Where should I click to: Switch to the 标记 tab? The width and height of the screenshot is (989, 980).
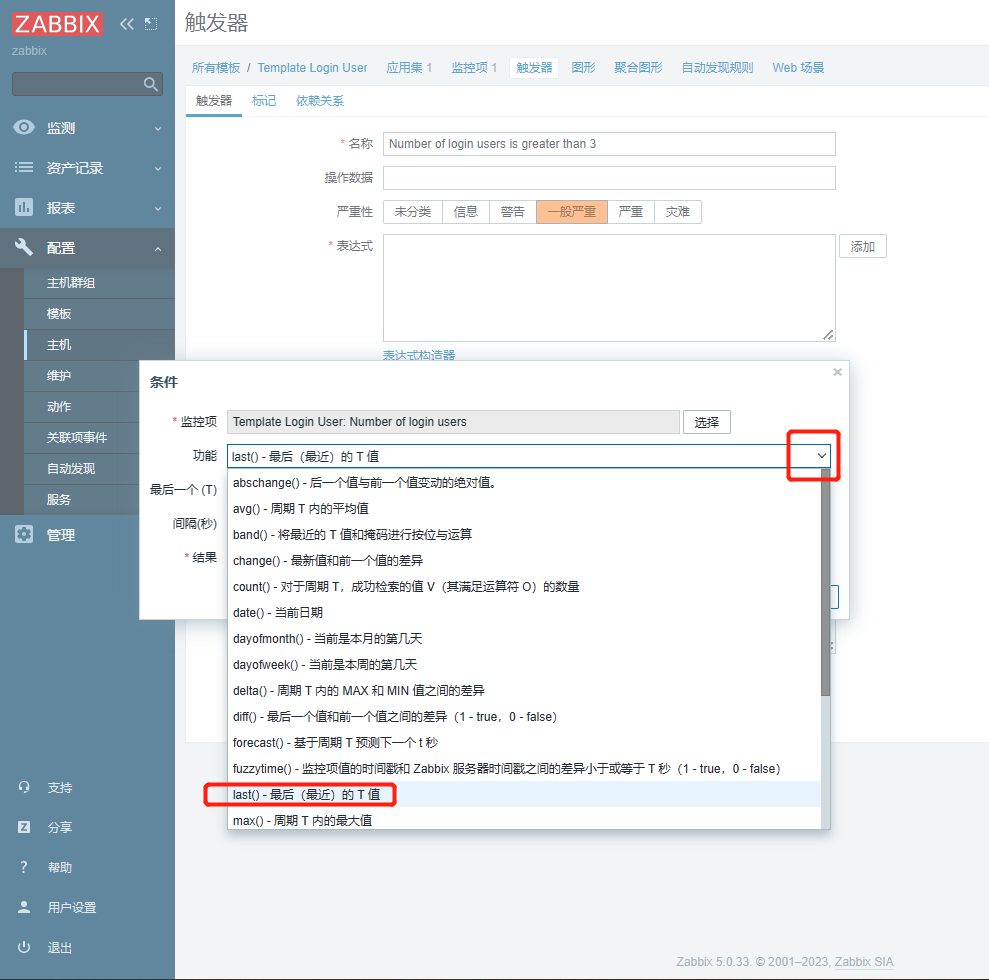[264, 101]
